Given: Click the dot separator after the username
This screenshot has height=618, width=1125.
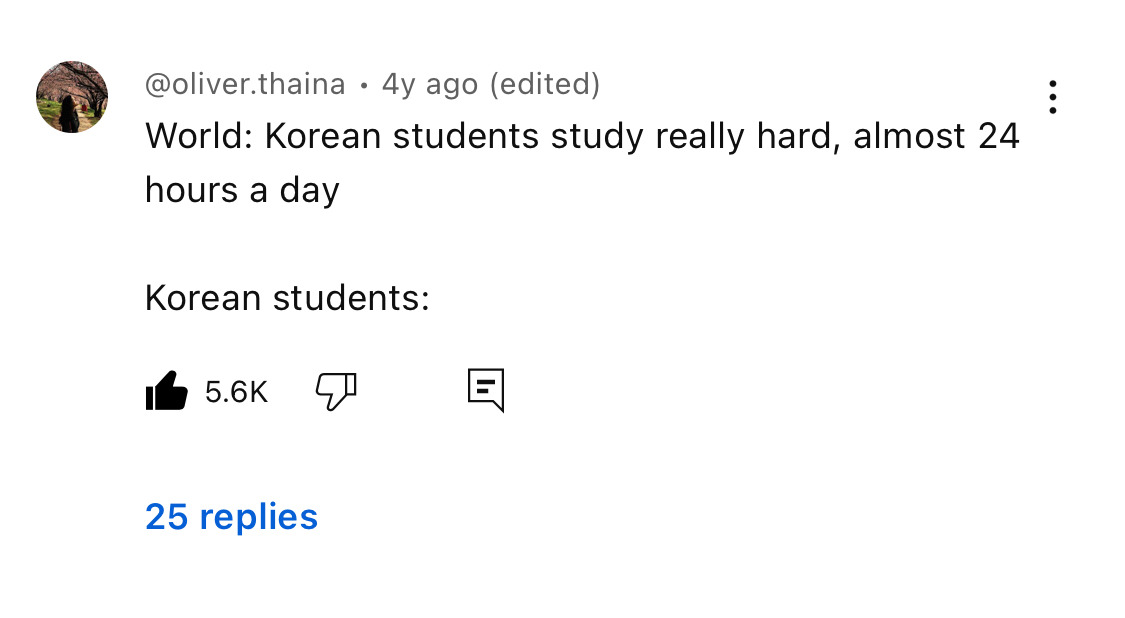Looking at the screenshot, I should tap(364, 86).
